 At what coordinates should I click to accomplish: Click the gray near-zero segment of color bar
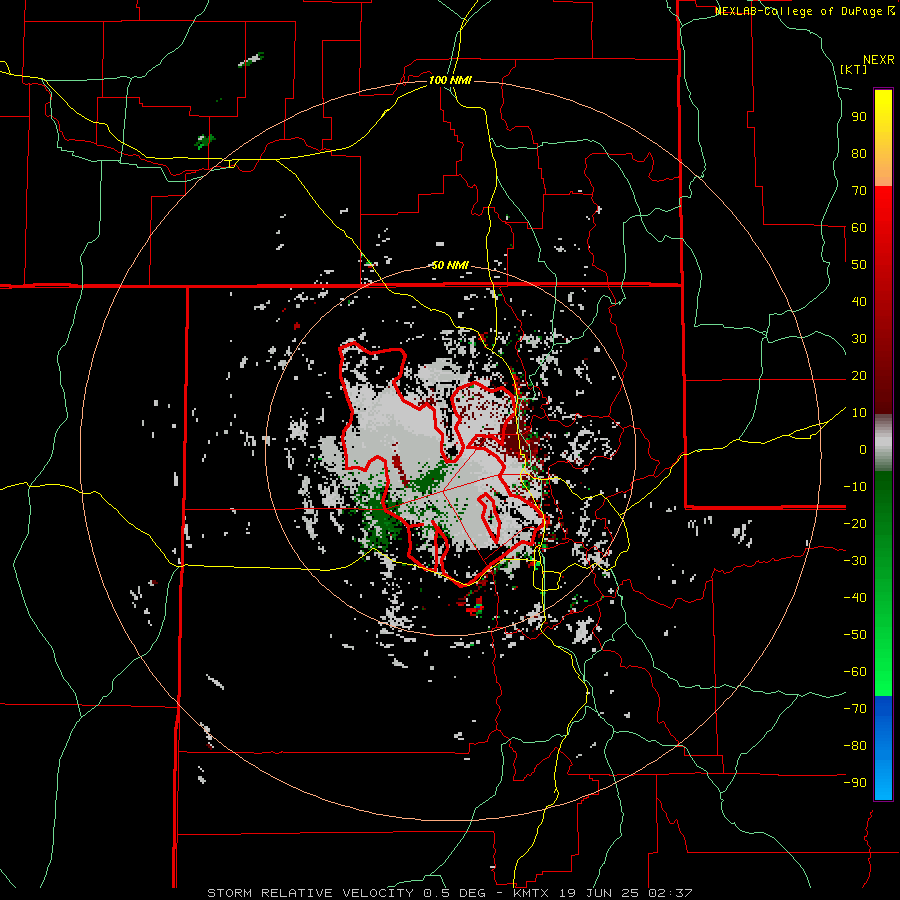pos(883,443)
